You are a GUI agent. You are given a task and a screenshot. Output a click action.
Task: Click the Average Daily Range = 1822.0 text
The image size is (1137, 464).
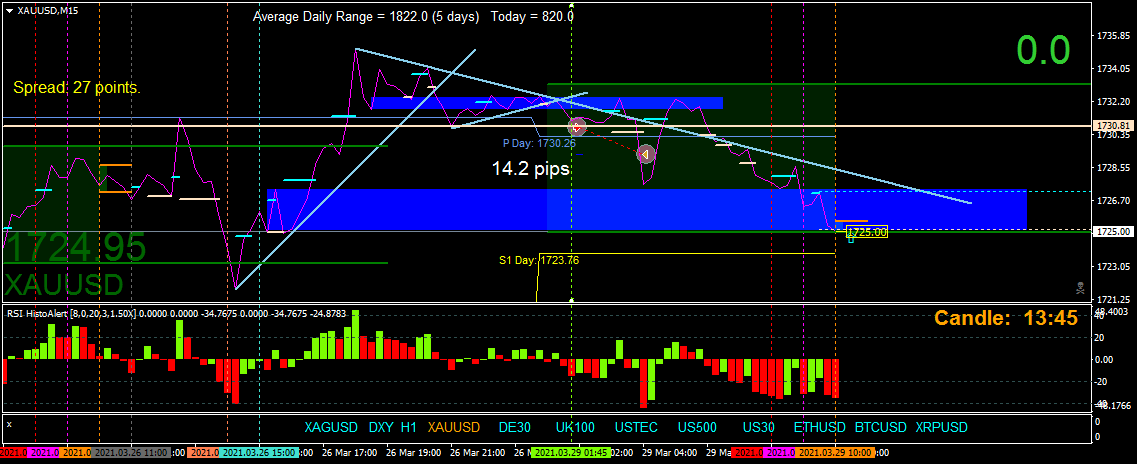366,17
